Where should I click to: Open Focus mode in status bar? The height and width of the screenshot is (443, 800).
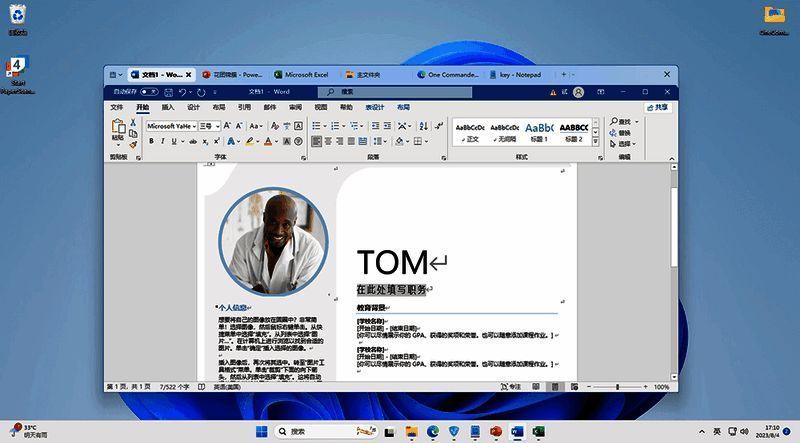pyautogui.click(x=511, y=387)
